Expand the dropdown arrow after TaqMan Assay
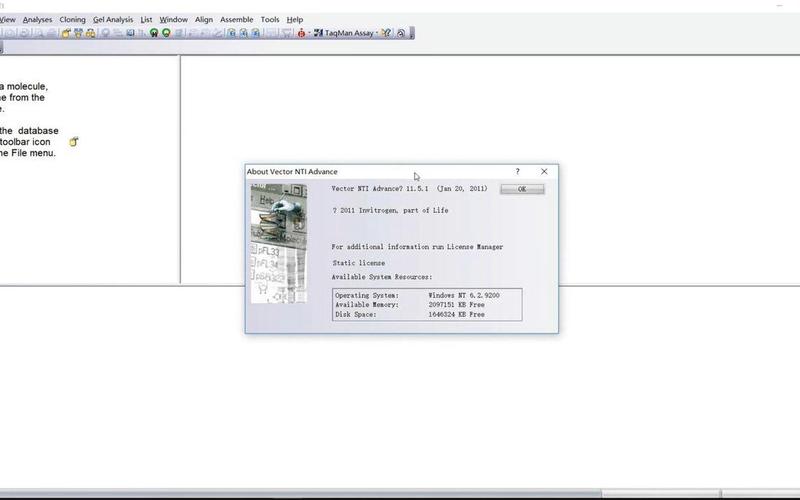The image size is (800, 500). [377, 33]
